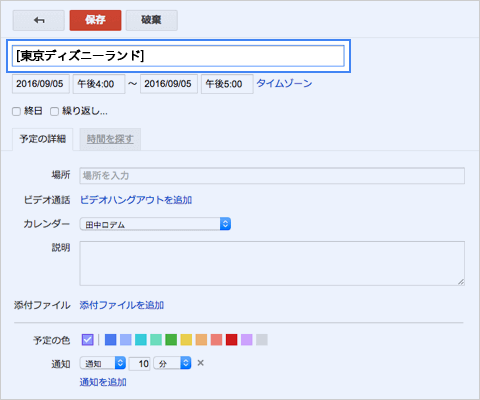This screenshot has height=400, width=480.
Task: Click the event title field 東京ディズニーランド
Action: pos(178,56)
